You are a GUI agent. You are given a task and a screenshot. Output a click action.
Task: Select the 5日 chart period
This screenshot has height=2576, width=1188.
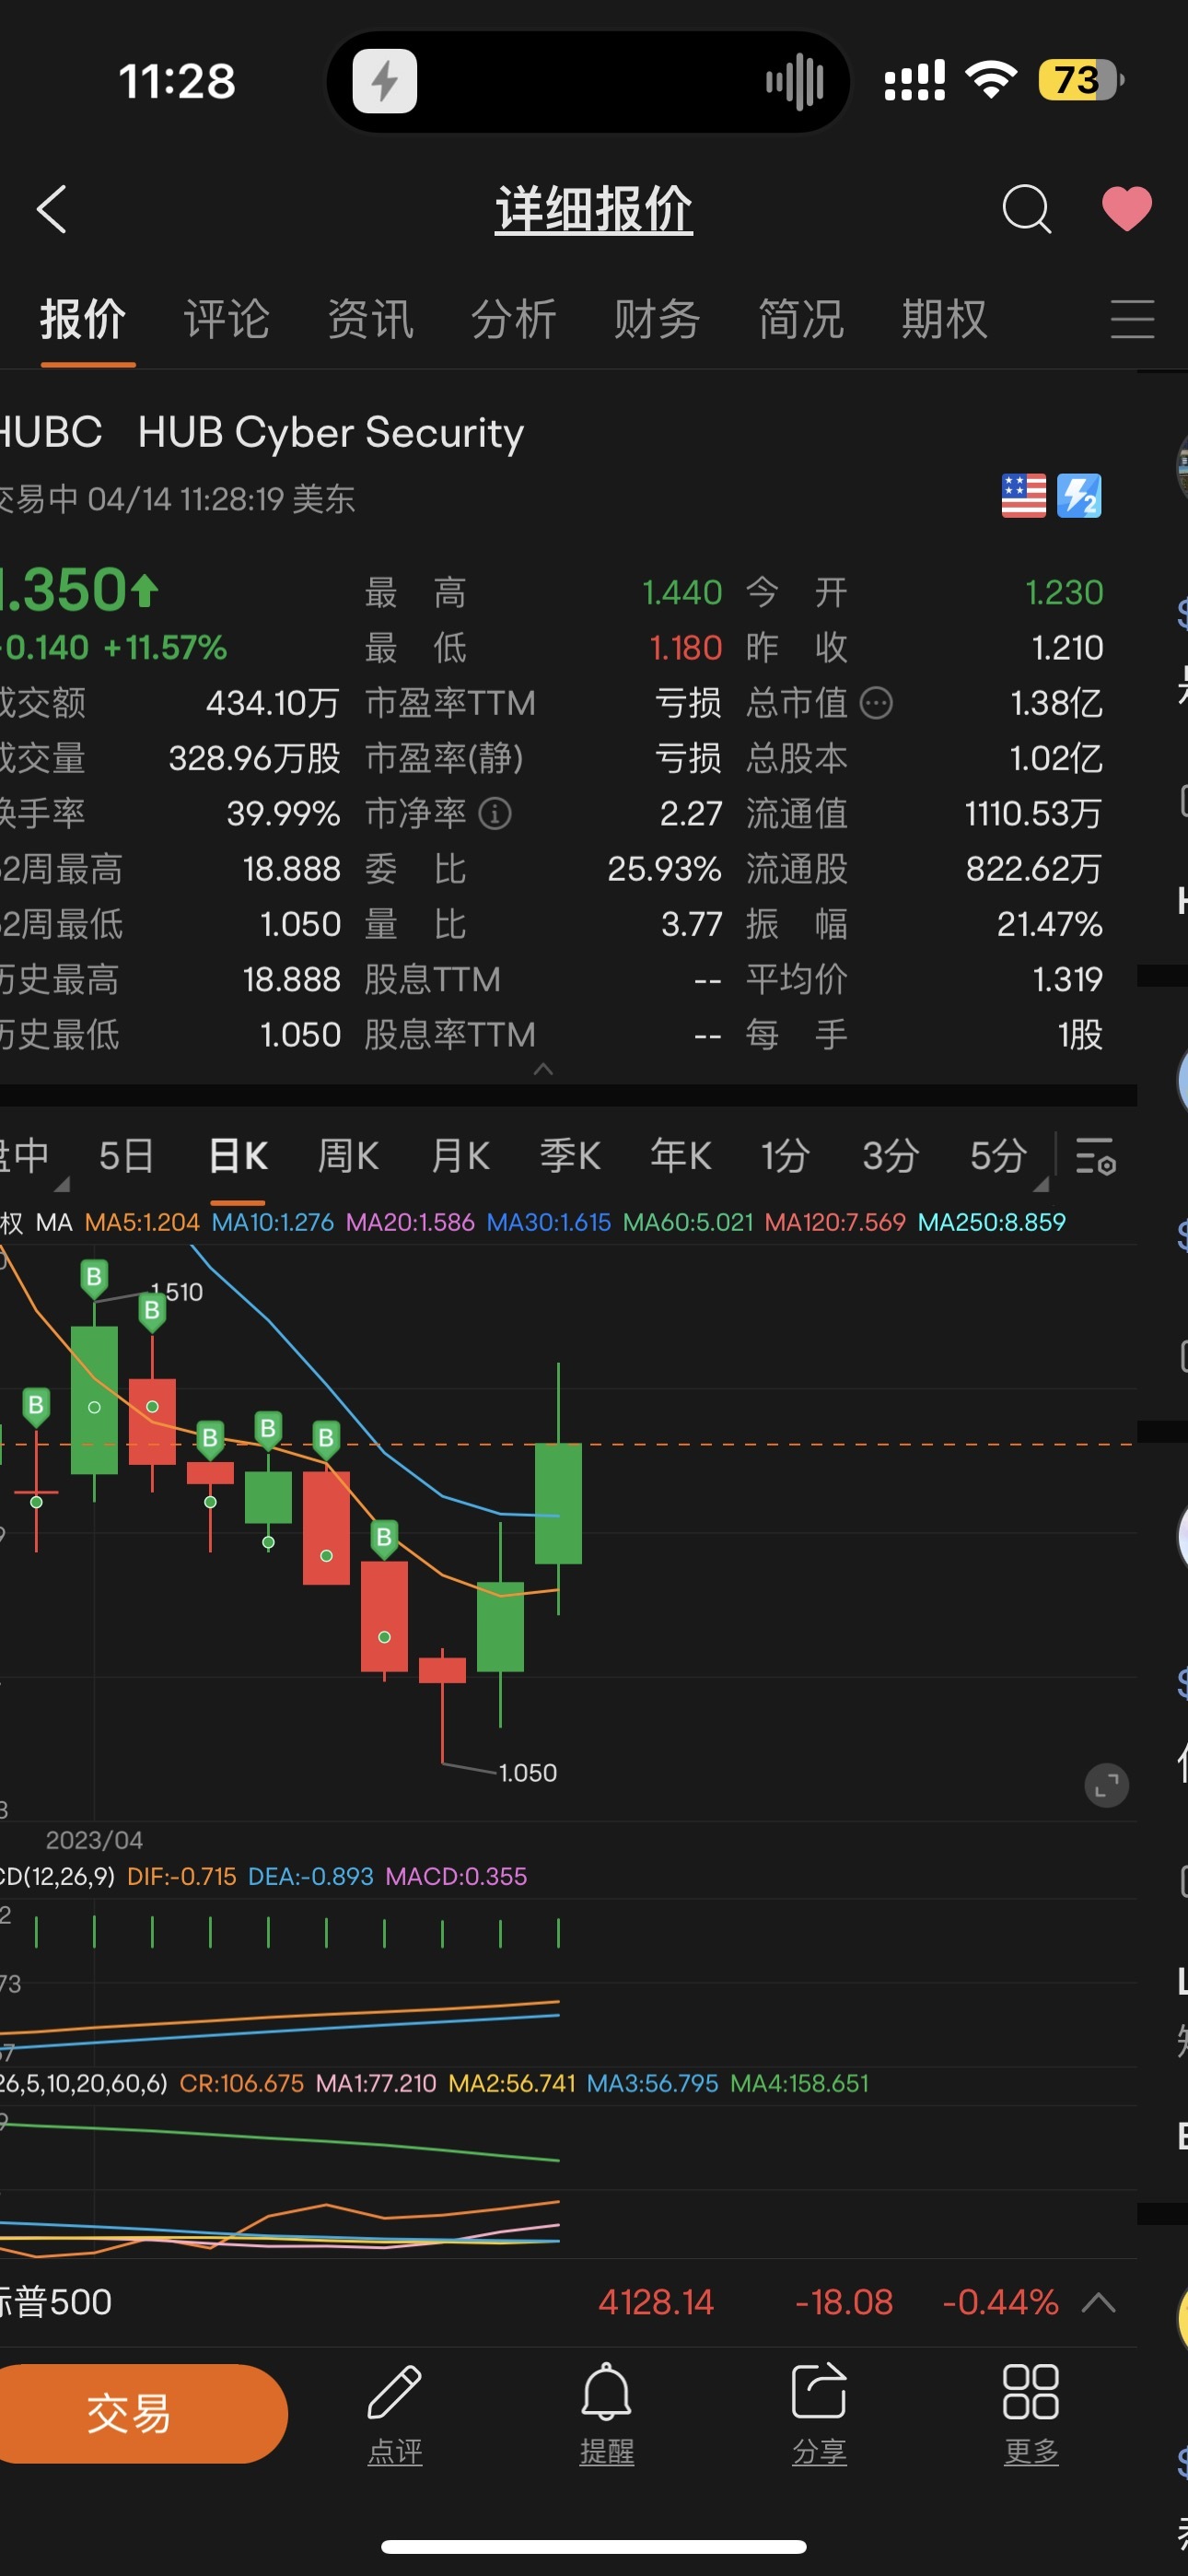click(x=126, y=1156)
